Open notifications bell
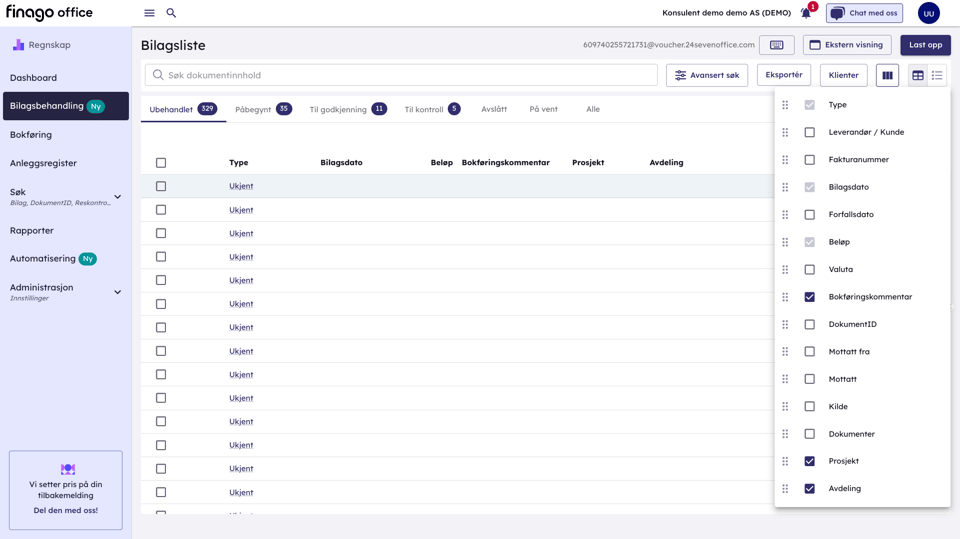The height and width of the screenshot is (539, 960). (x=806, y=13)
